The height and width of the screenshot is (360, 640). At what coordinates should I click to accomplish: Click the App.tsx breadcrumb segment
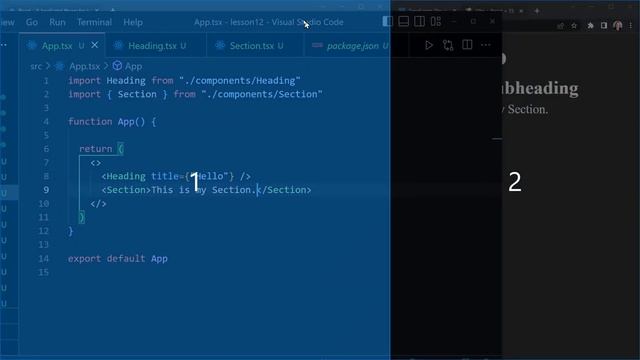(x=84, y=66)
